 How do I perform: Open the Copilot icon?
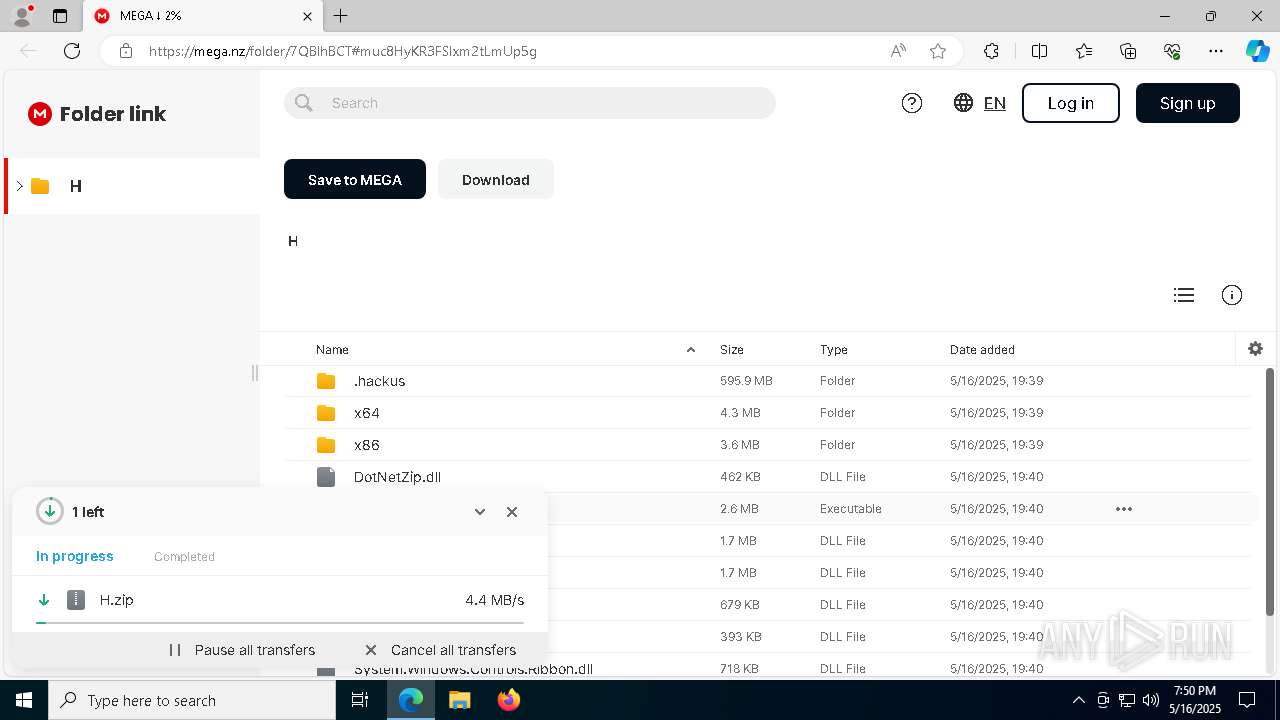1257,51
